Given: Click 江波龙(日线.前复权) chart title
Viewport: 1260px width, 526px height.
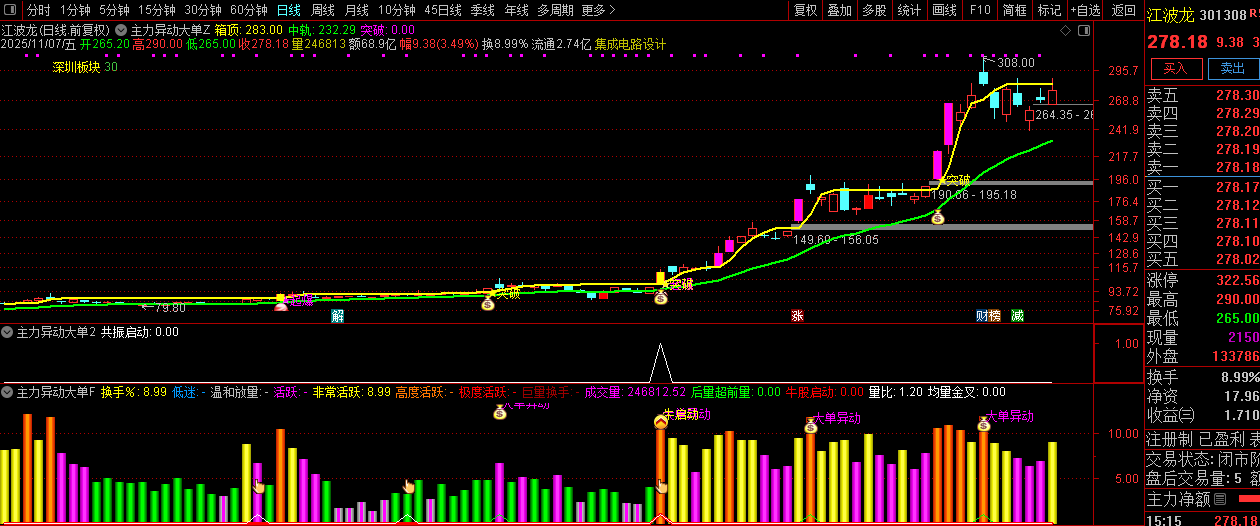Looking at the screenshot, I should (x=56, y=30).
